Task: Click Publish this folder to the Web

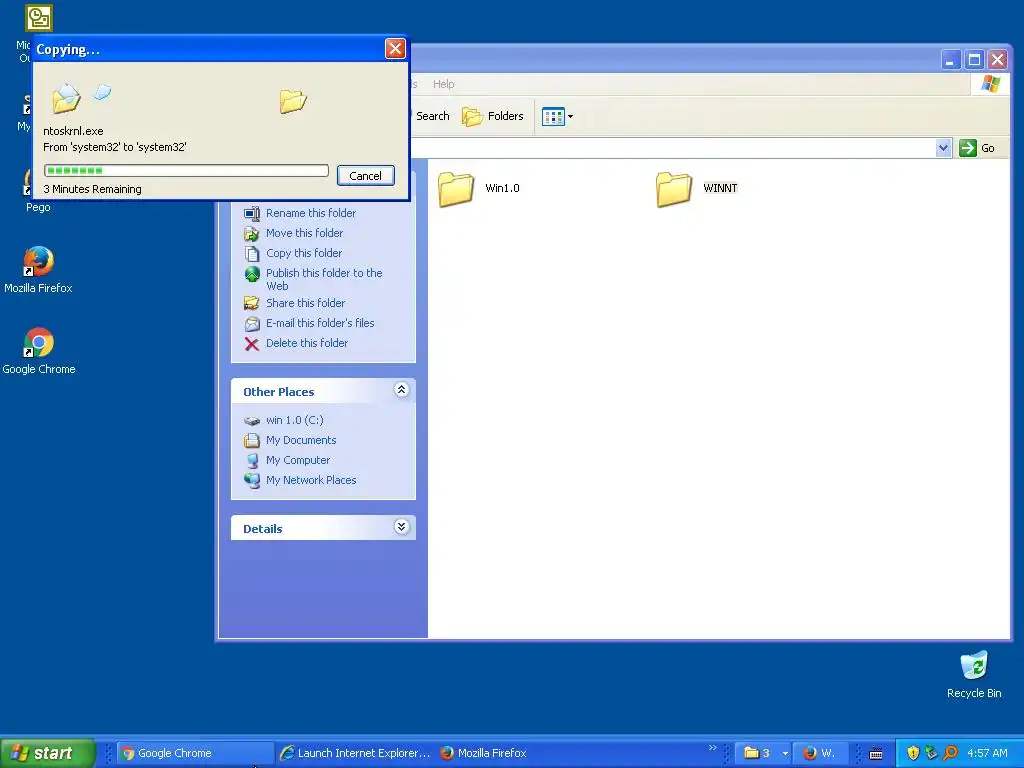Action: pyautogui.click(x=324, y=280)
